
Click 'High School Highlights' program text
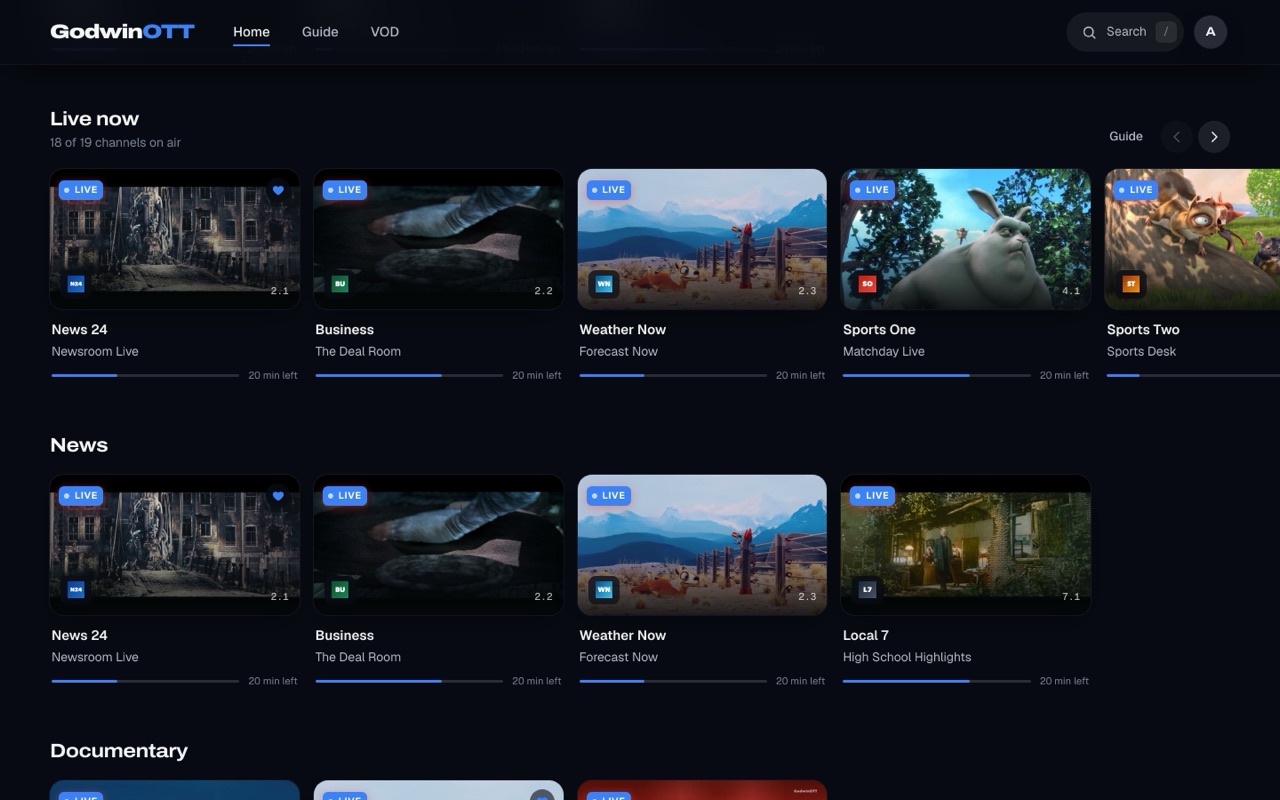coord(907,658)
